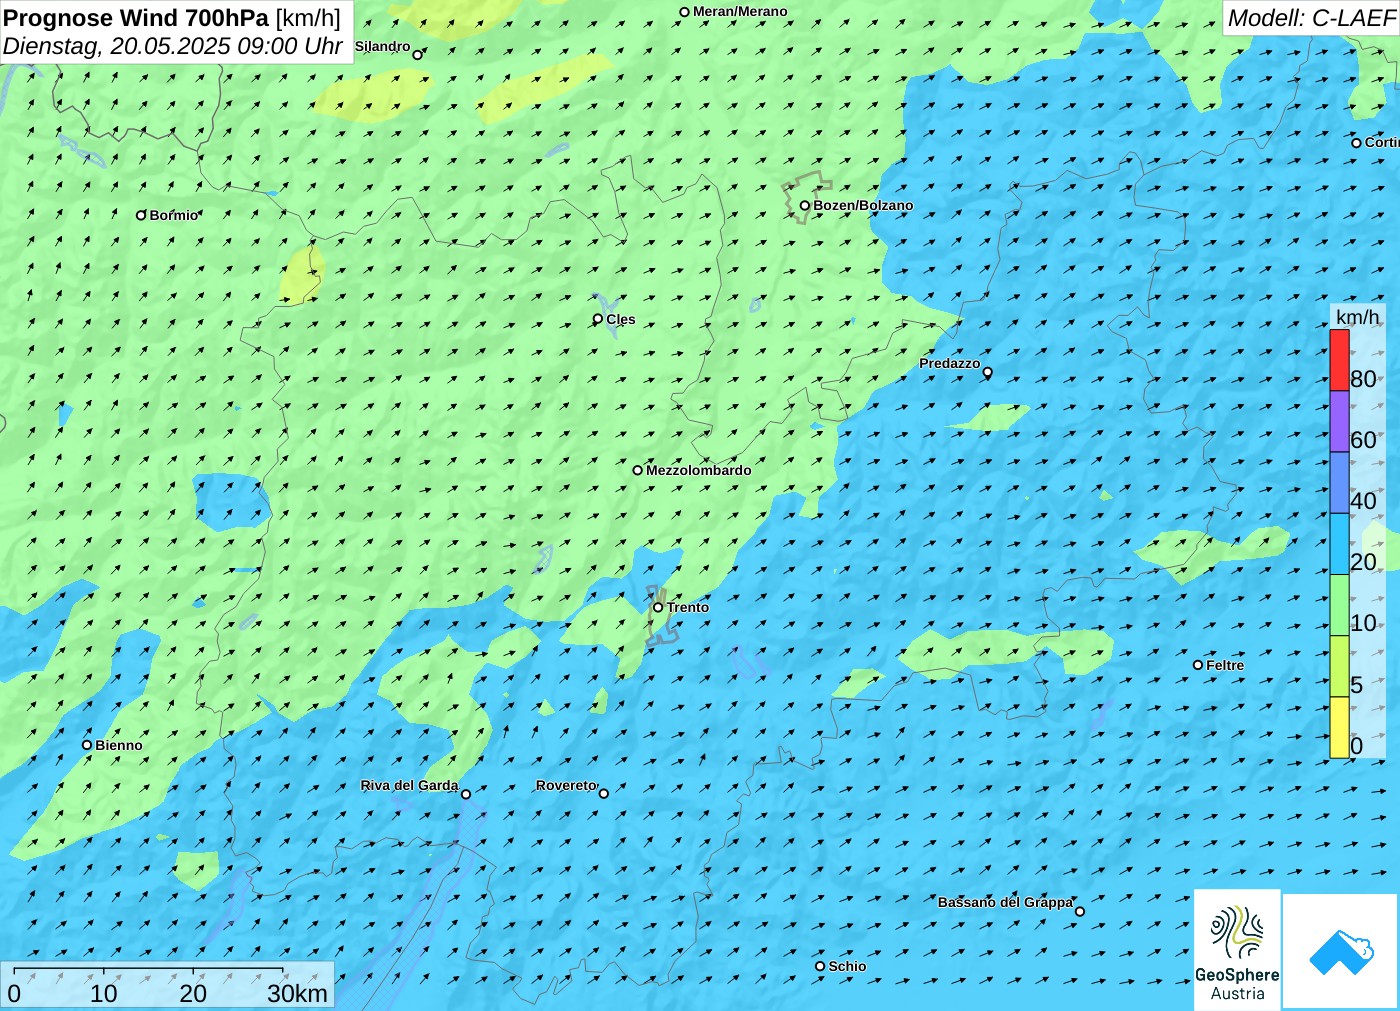
Task: Click the GeoSphere Austria logo
Action: 1237,949
